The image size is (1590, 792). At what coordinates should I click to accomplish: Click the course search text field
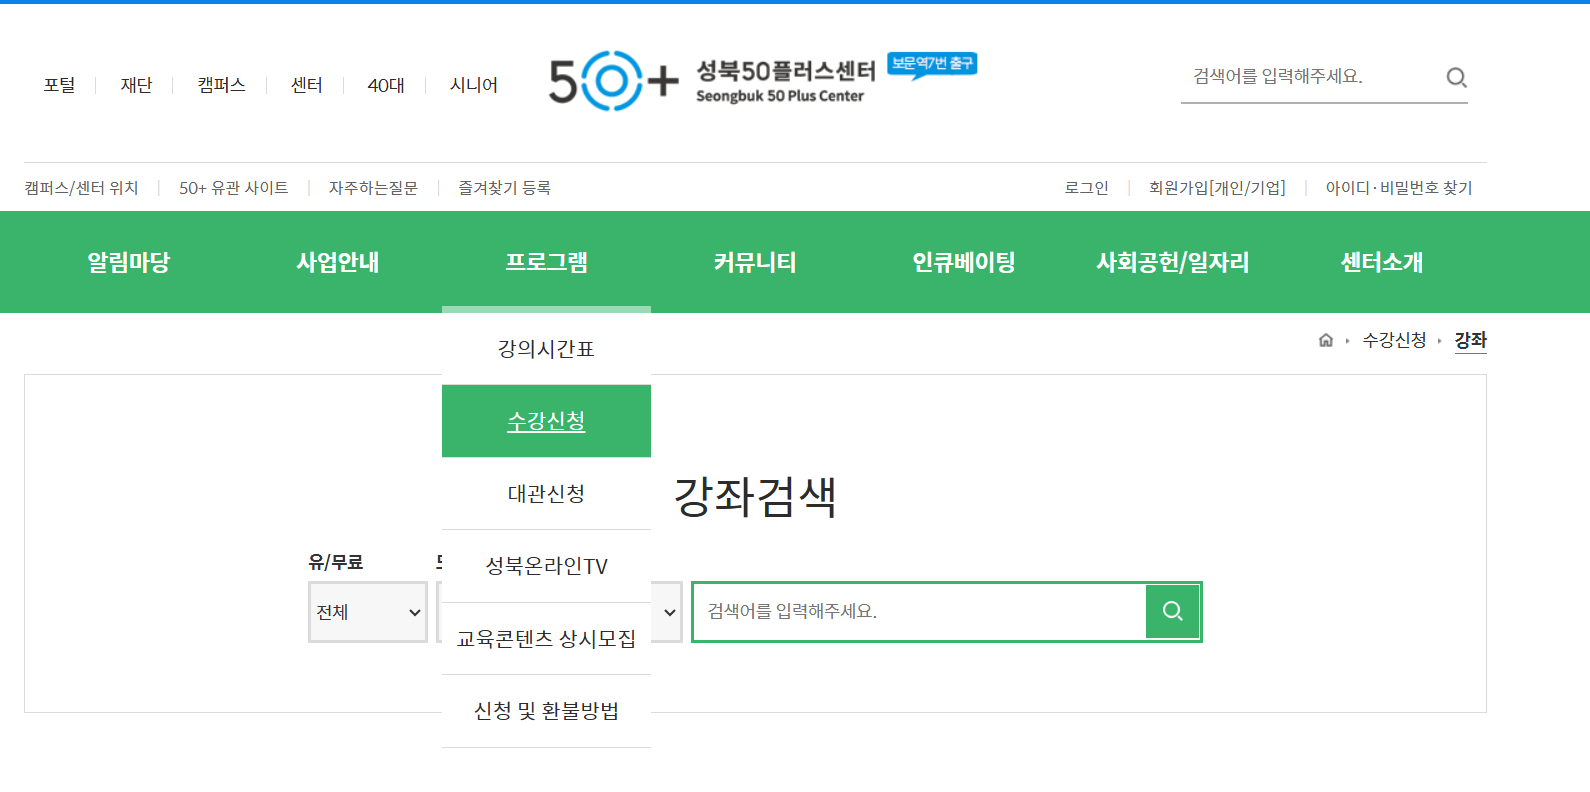918,611
